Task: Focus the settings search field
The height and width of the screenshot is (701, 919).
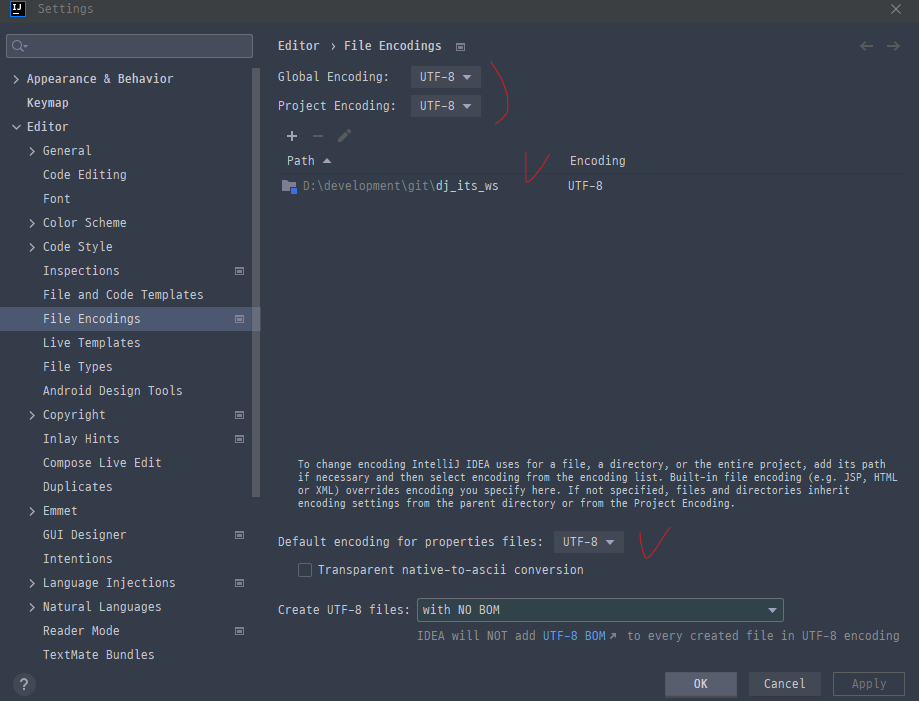Action: coord(130,46)
